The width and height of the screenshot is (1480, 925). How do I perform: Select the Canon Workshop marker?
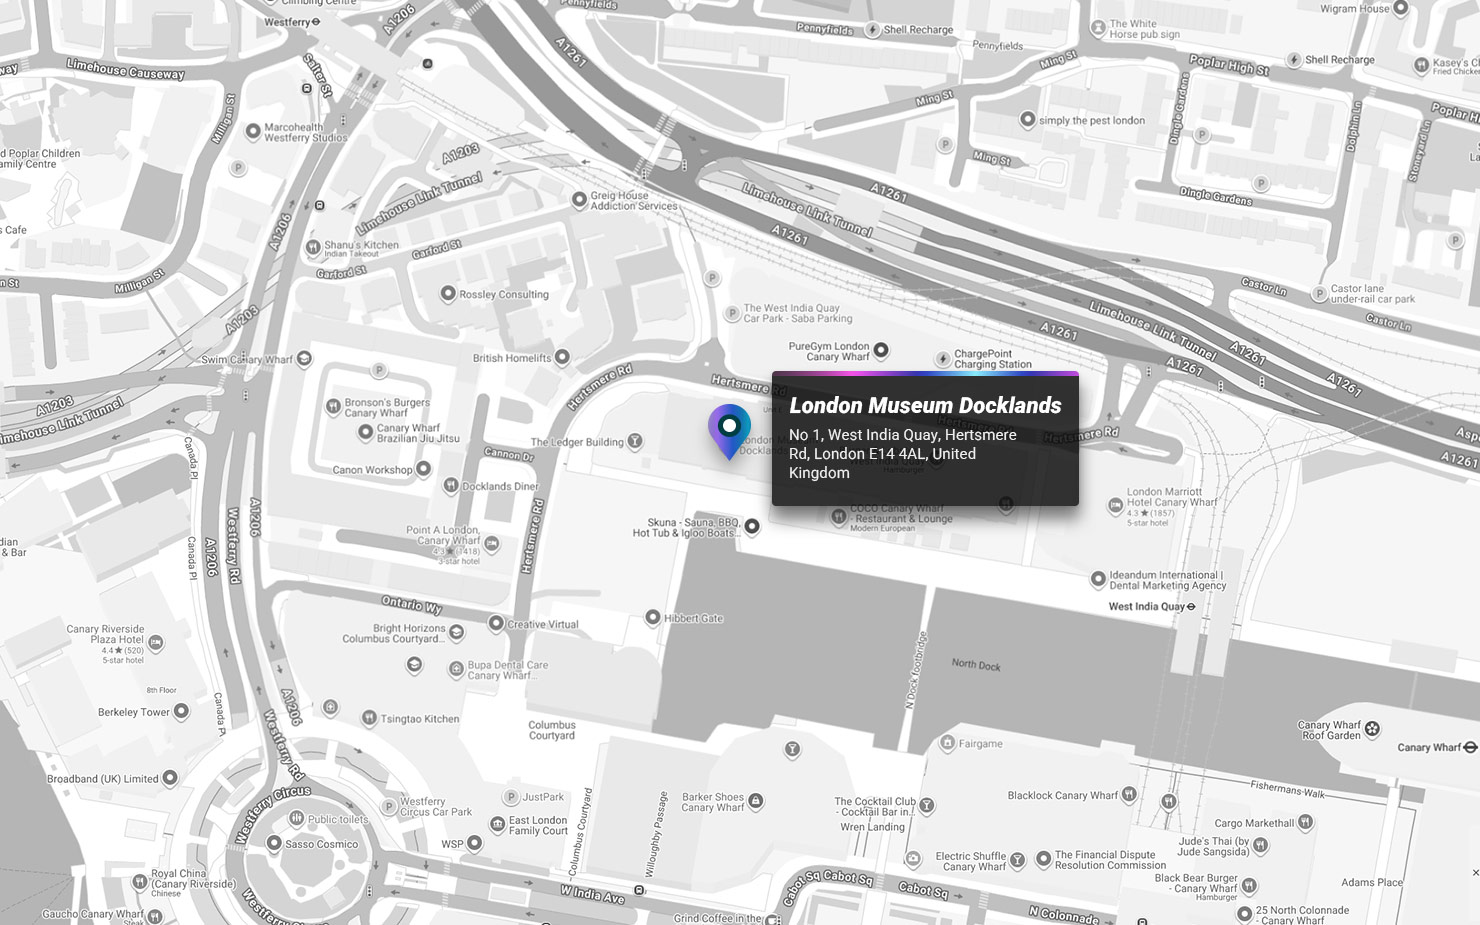(x=424, y=468)
